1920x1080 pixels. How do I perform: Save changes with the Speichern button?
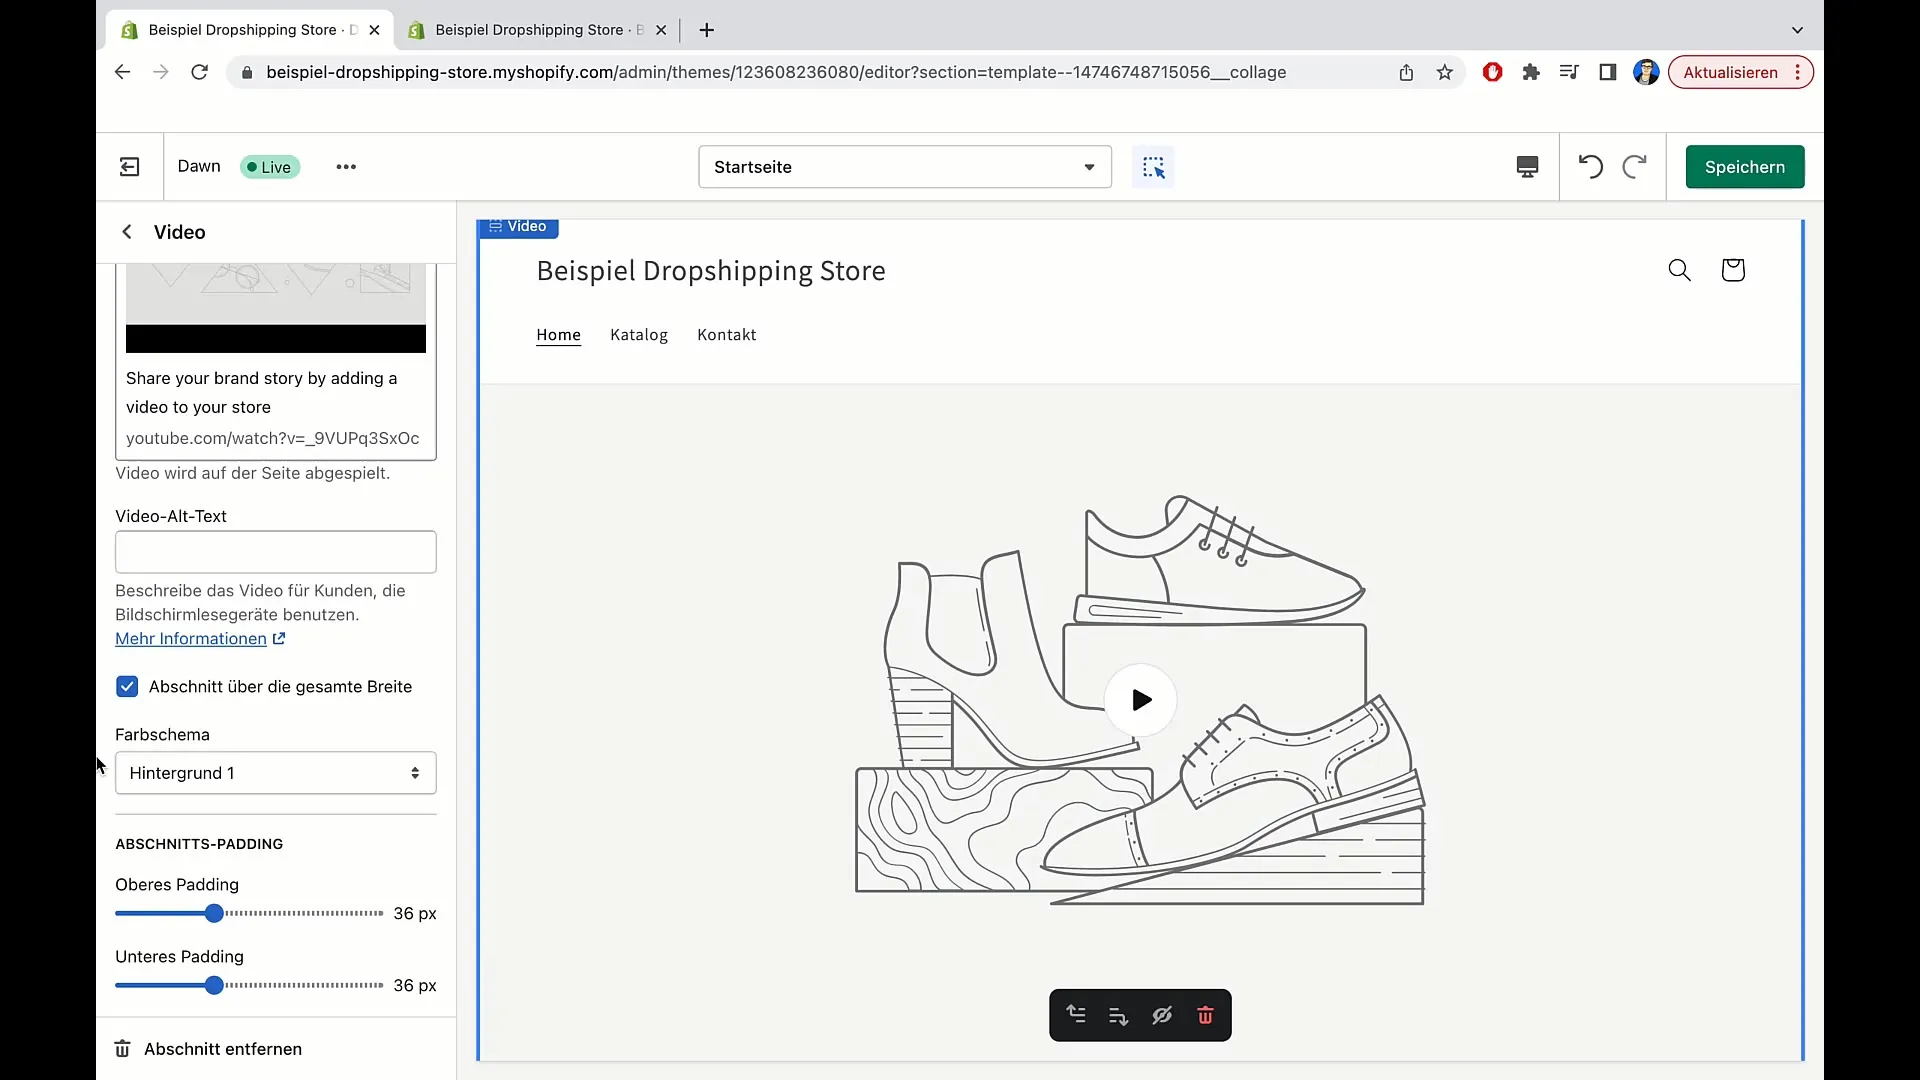[1745, 167]
